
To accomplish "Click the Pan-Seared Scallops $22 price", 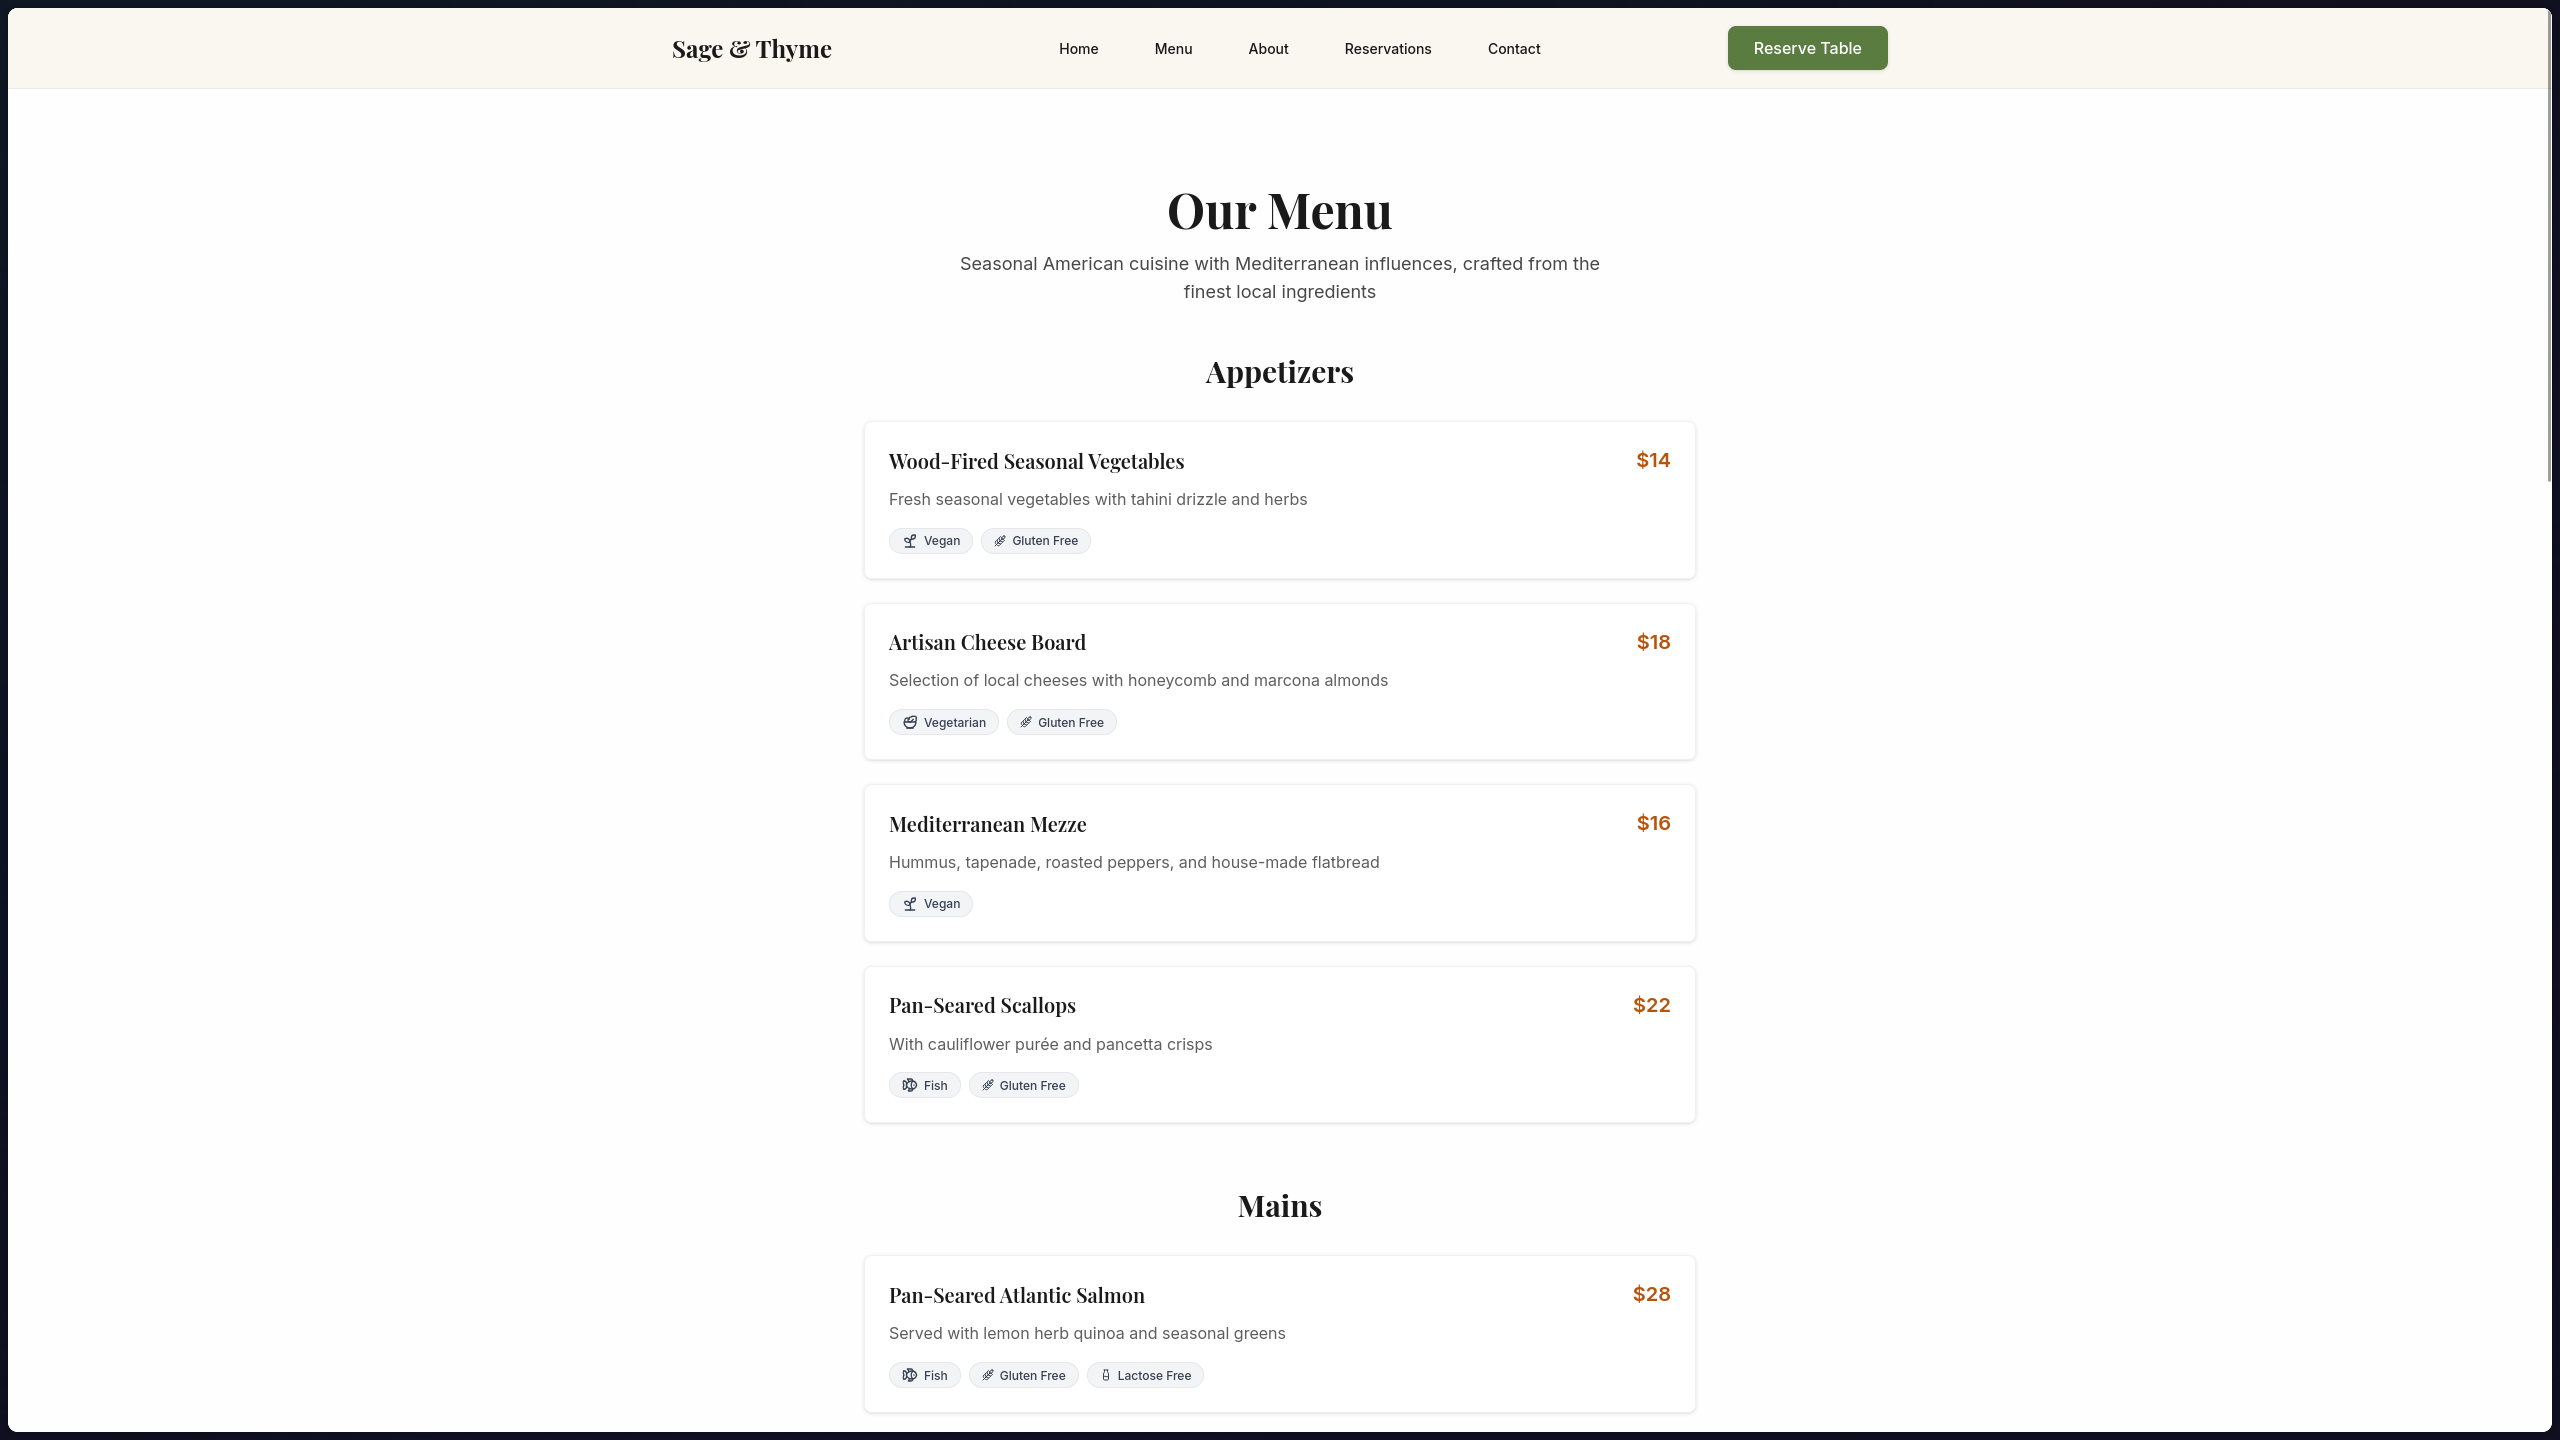I will coord(1651,1005).
